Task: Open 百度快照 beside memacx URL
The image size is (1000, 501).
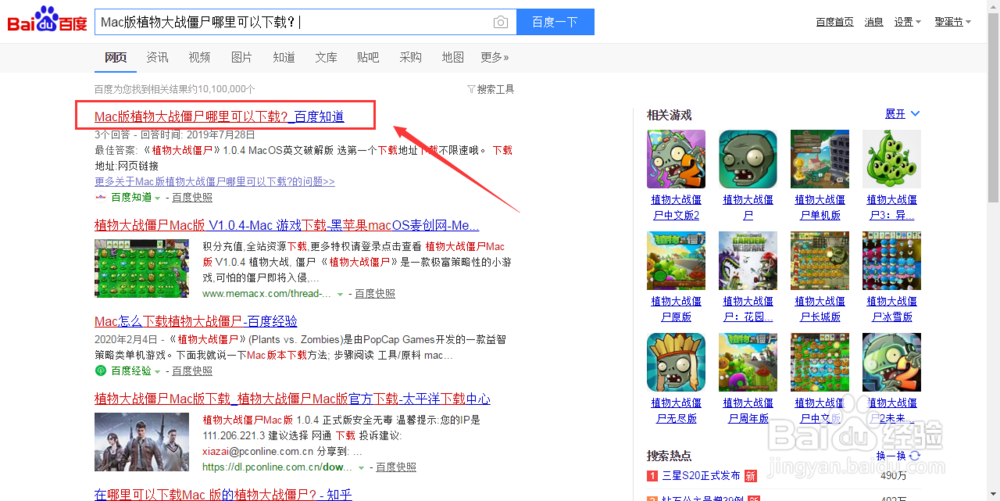Action: click(x=375, y=293)
